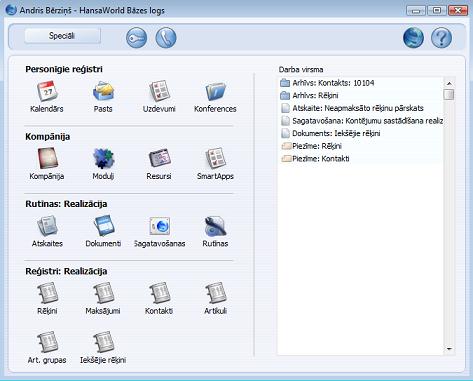Open the Rēķini register binder

tap(47, 293)
